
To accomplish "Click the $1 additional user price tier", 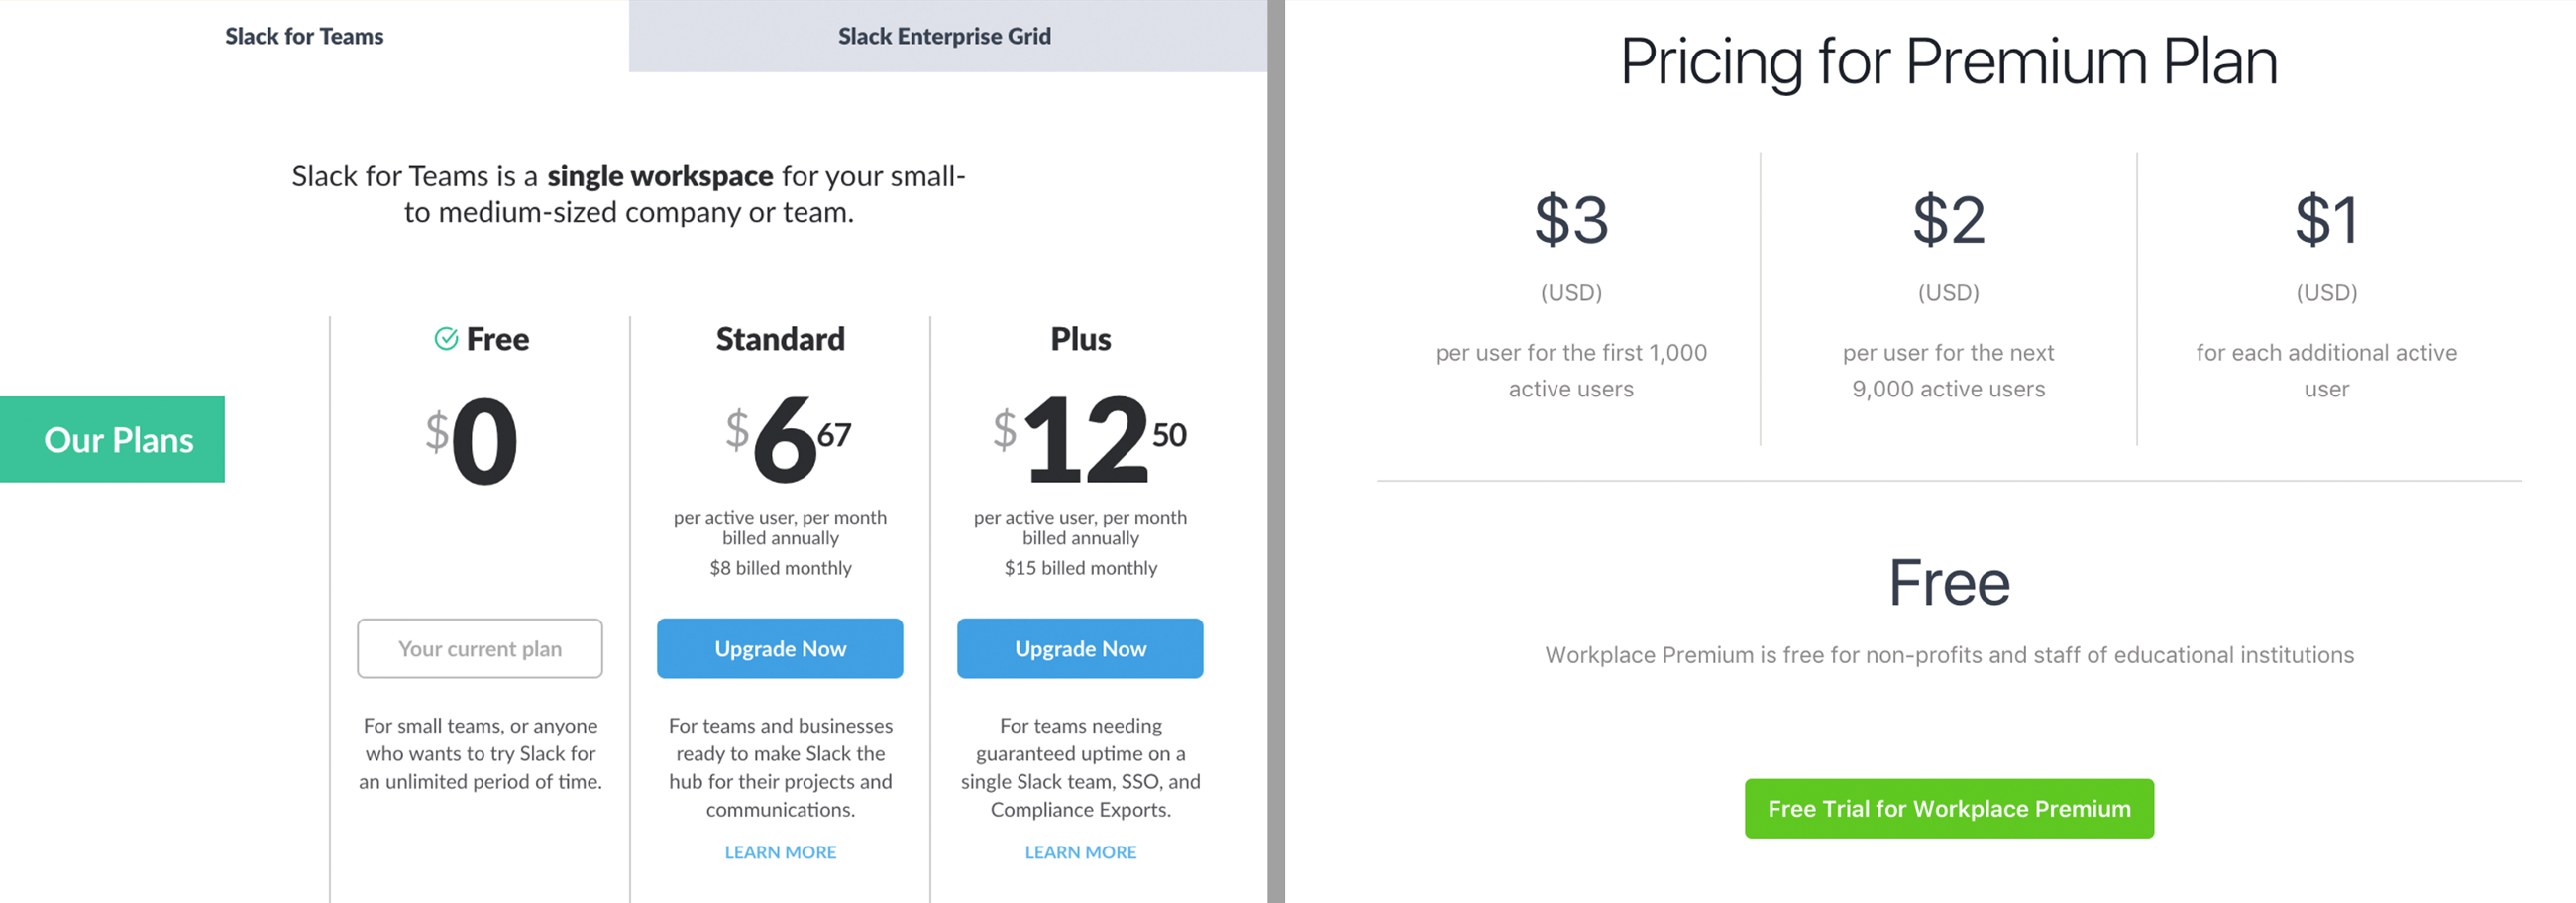I will [x=2326, y=220].
